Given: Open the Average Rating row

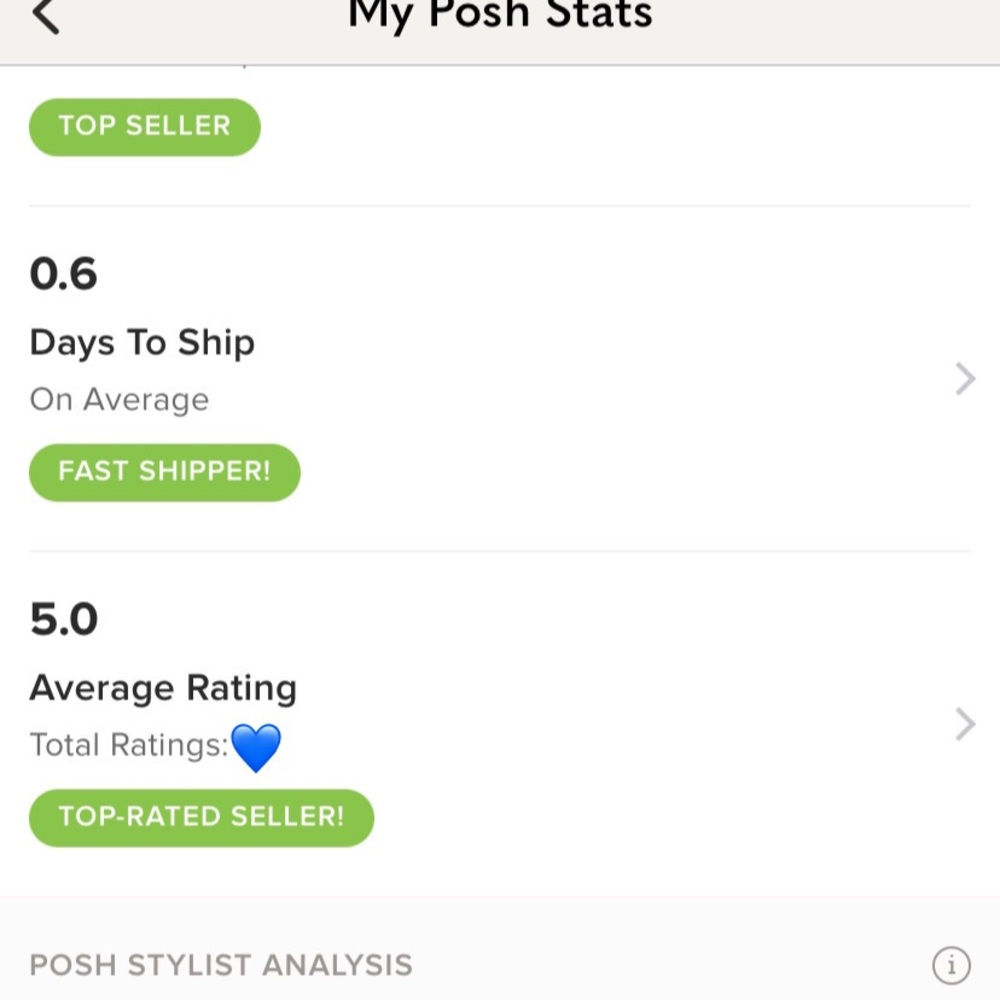Looking at the screenshot, I should 500,724.
